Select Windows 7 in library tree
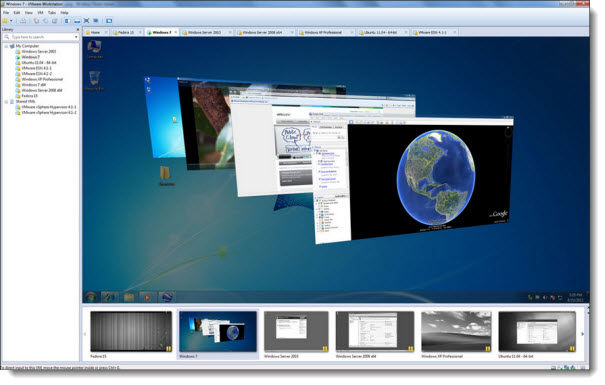 coord(28,57)
